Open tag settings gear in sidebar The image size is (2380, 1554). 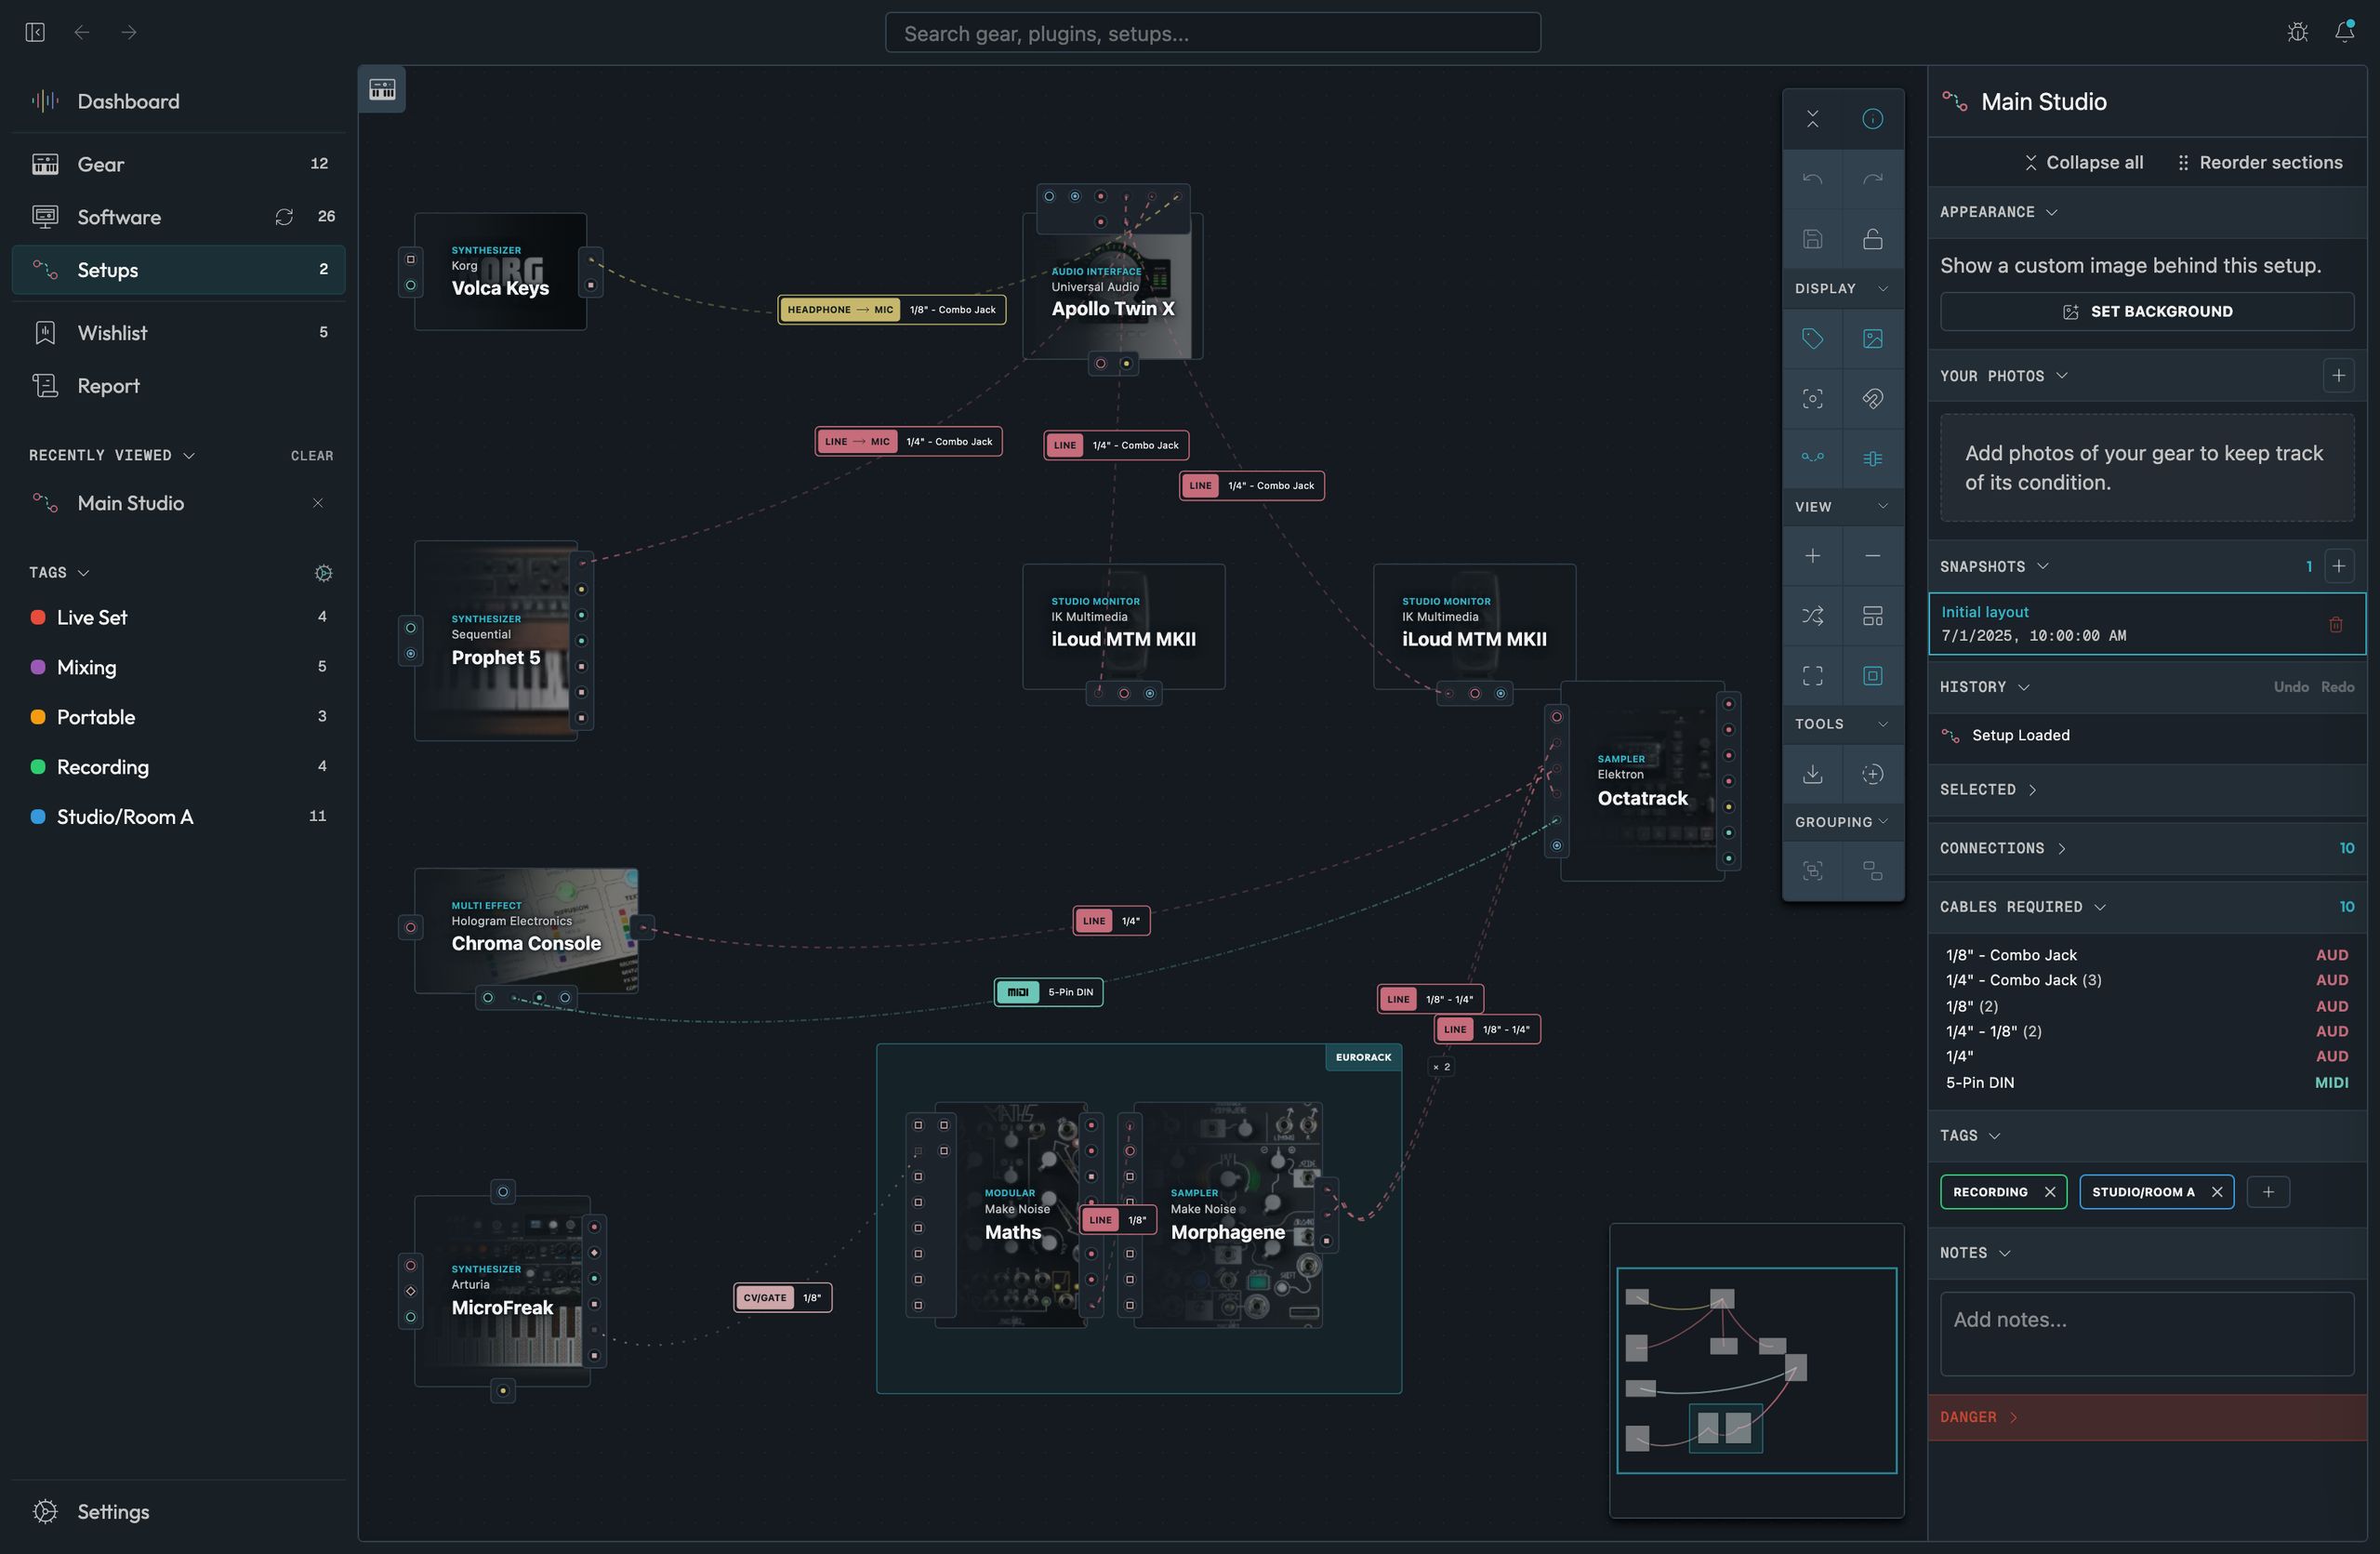tap(323, 573)
